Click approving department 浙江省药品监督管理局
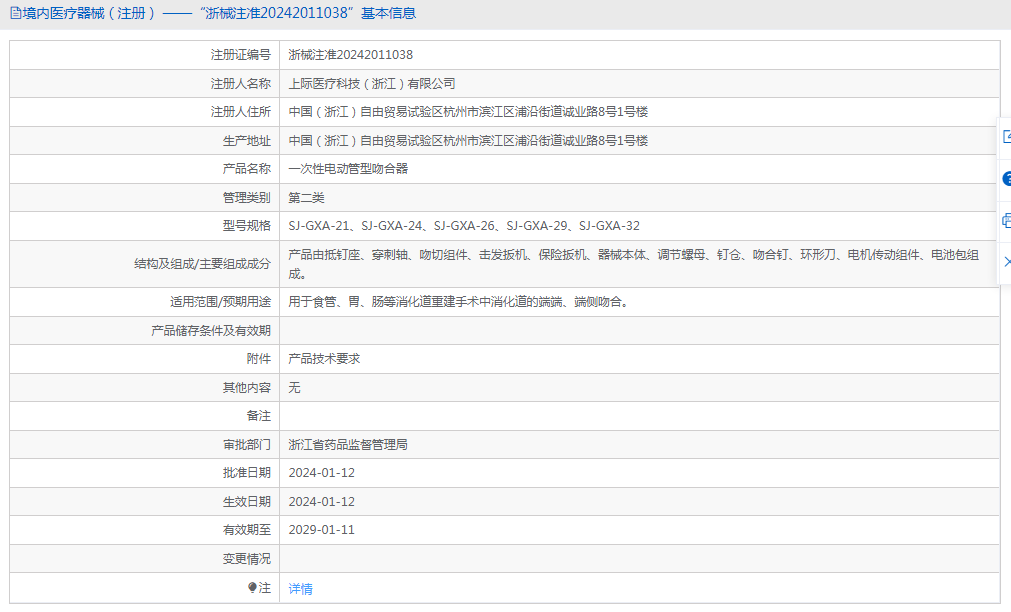 click(x=348, y=445)
